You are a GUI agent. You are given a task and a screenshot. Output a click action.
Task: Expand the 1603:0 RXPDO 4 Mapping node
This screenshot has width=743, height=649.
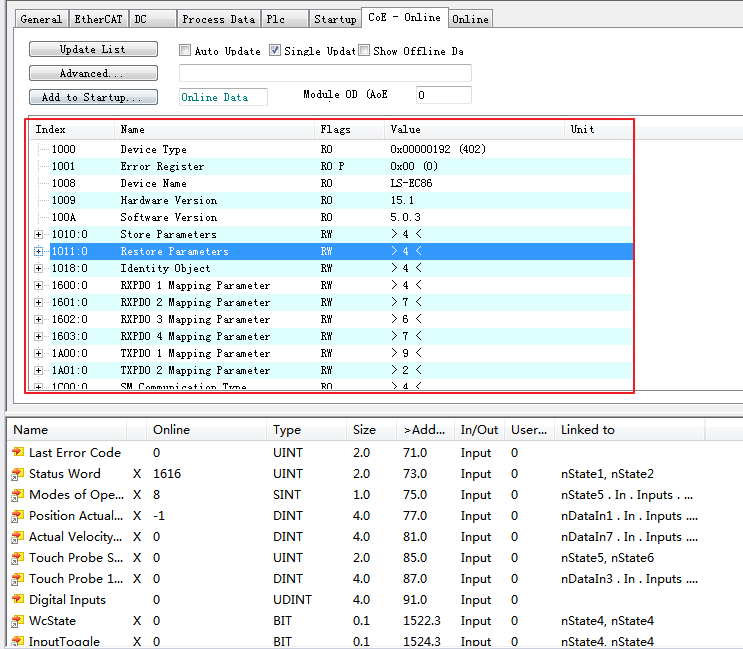(38, 336)
